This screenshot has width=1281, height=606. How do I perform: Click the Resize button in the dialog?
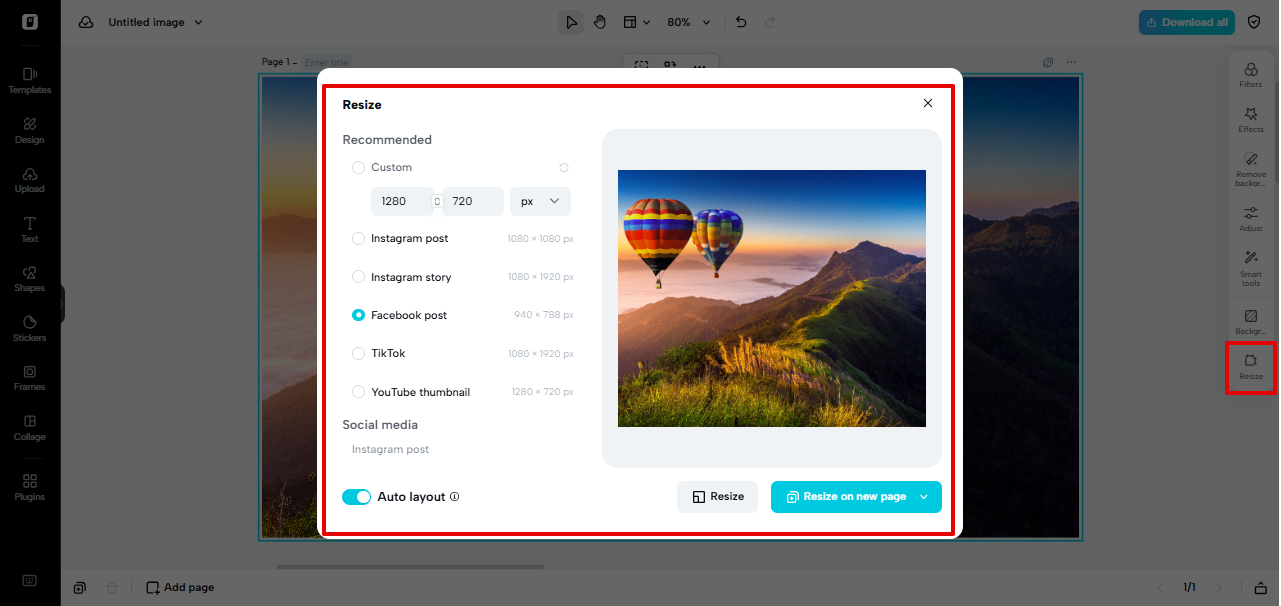tap(717, 496)
